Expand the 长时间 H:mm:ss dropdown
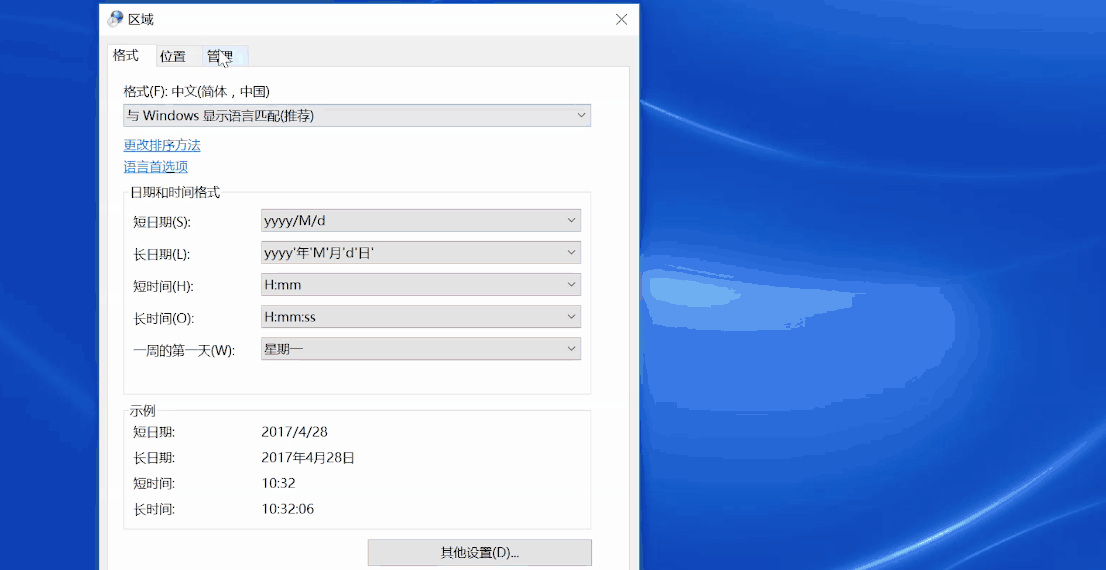Image resolution: width=1106 pixels, height=570 pixels. 421,317
